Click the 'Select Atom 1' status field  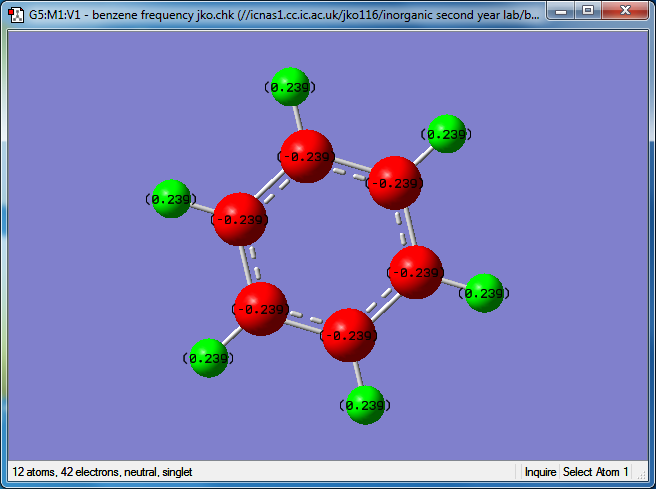[x=595, y=472]
